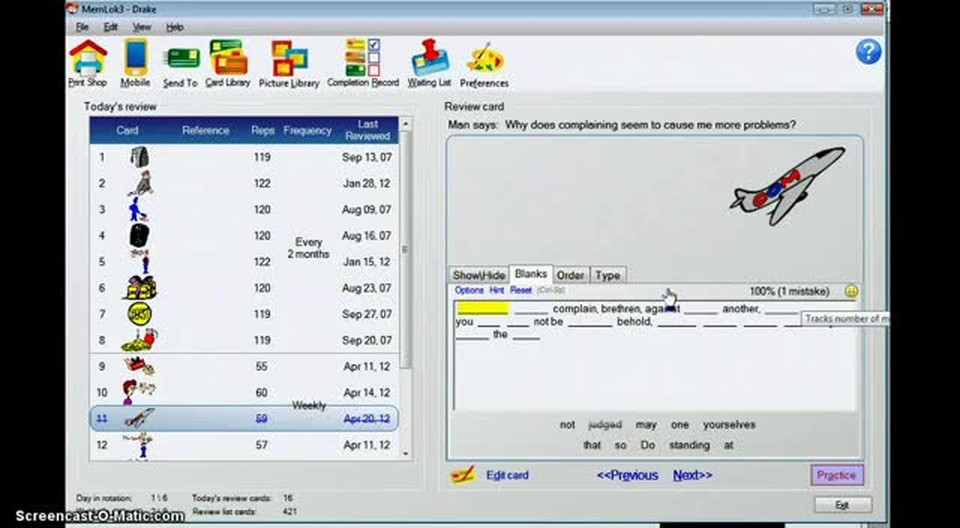Screen dimensions: 960x528
Task: Open the View menu
Action: (x=142, y=27)
